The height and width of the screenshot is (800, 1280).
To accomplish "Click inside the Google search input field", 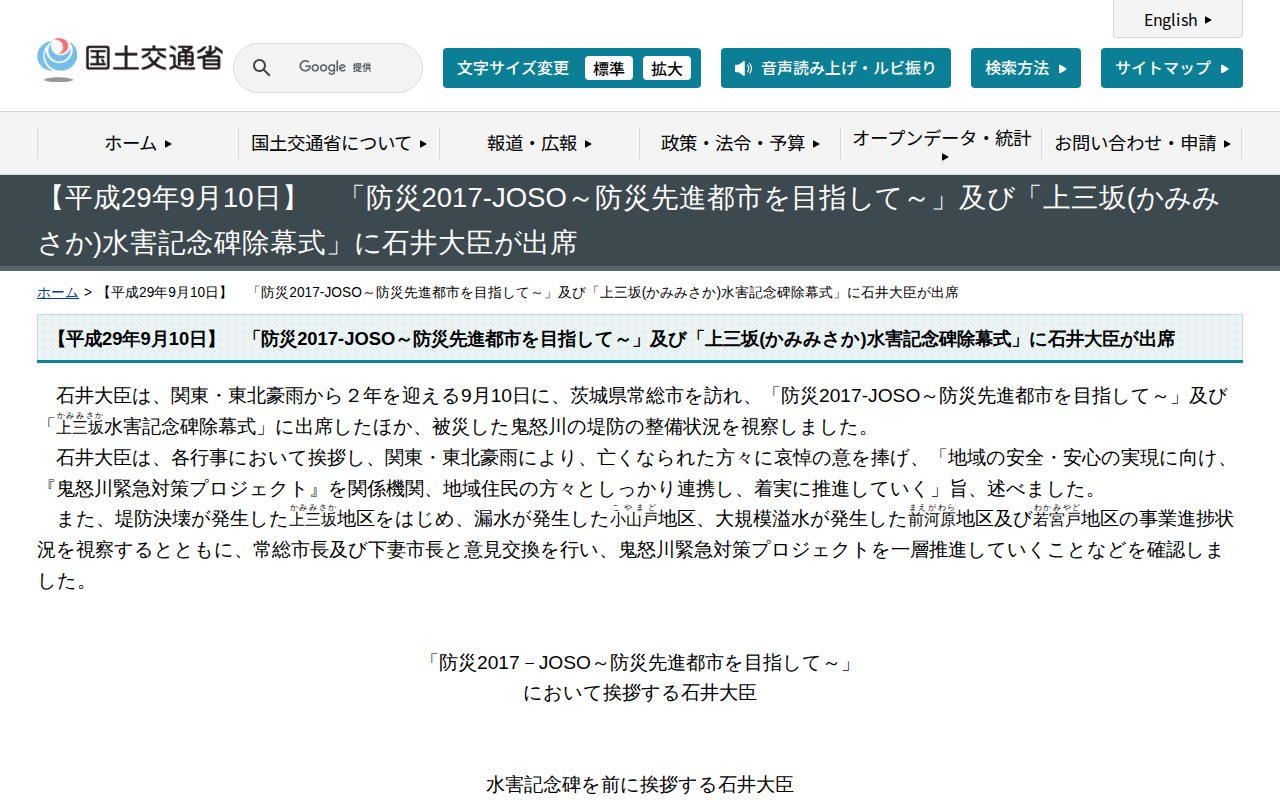I will 340,67.
